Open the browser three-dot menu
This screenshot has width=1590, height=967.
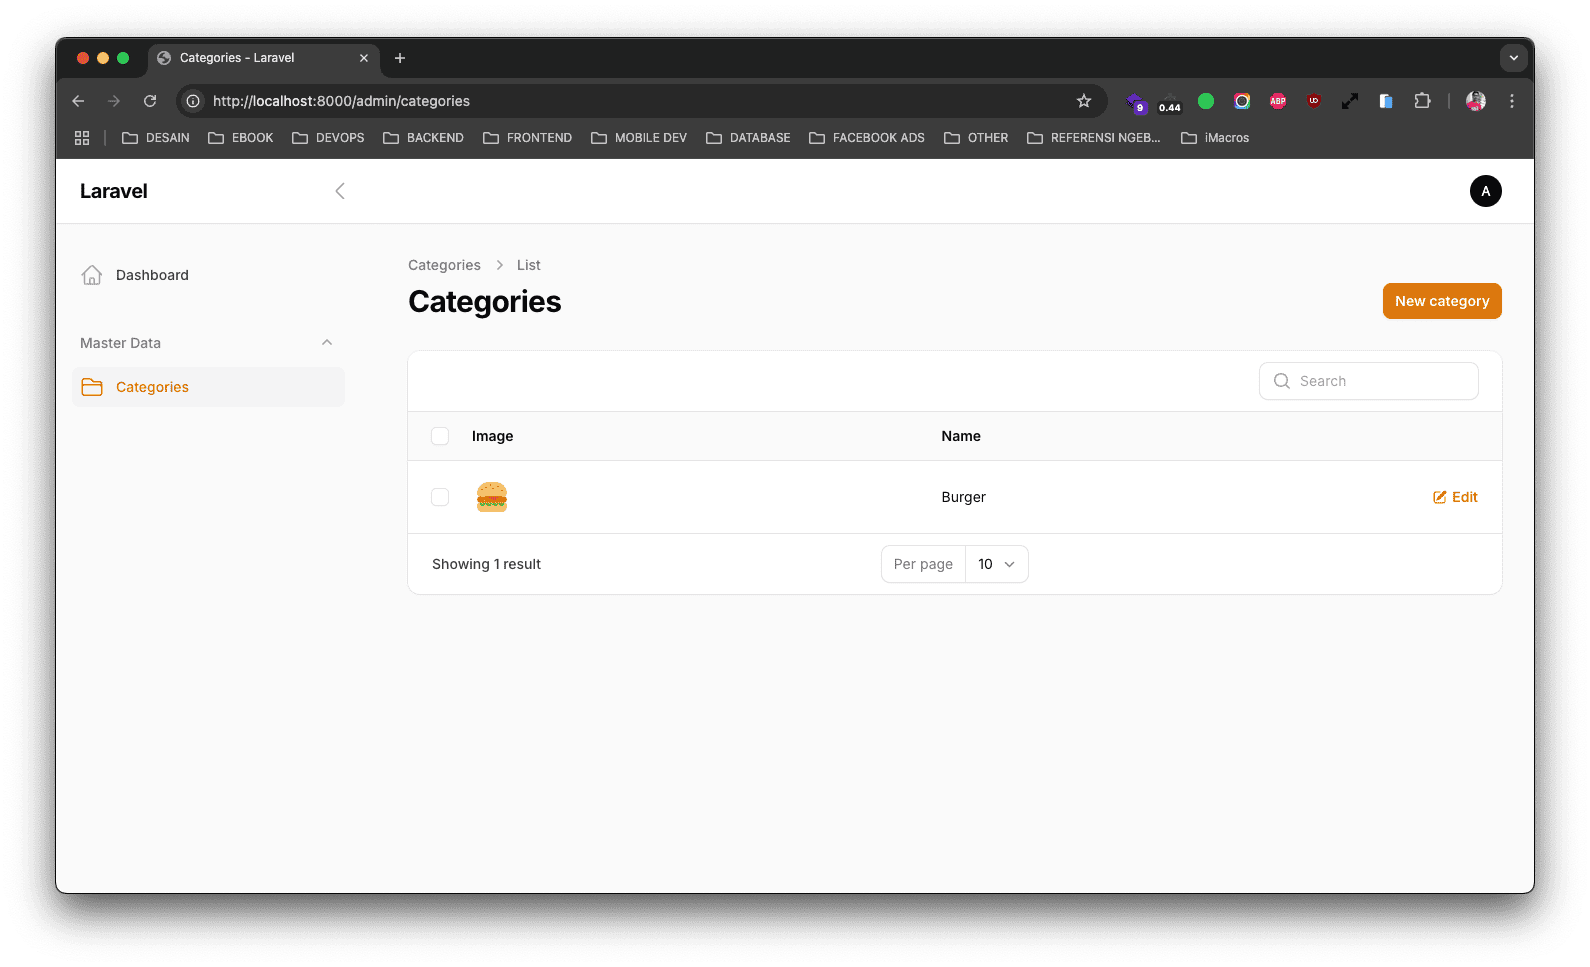point(1512,101)
